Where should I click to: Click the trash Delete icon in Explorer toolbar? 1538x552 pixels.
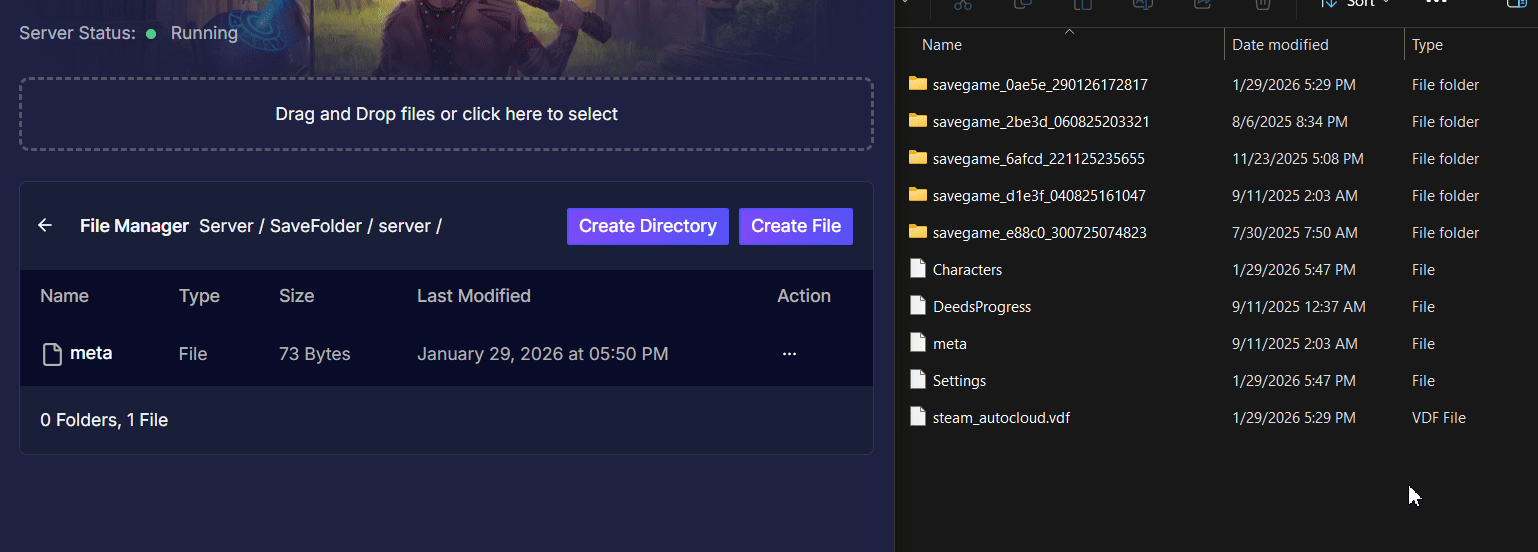tap(1263, 5)
